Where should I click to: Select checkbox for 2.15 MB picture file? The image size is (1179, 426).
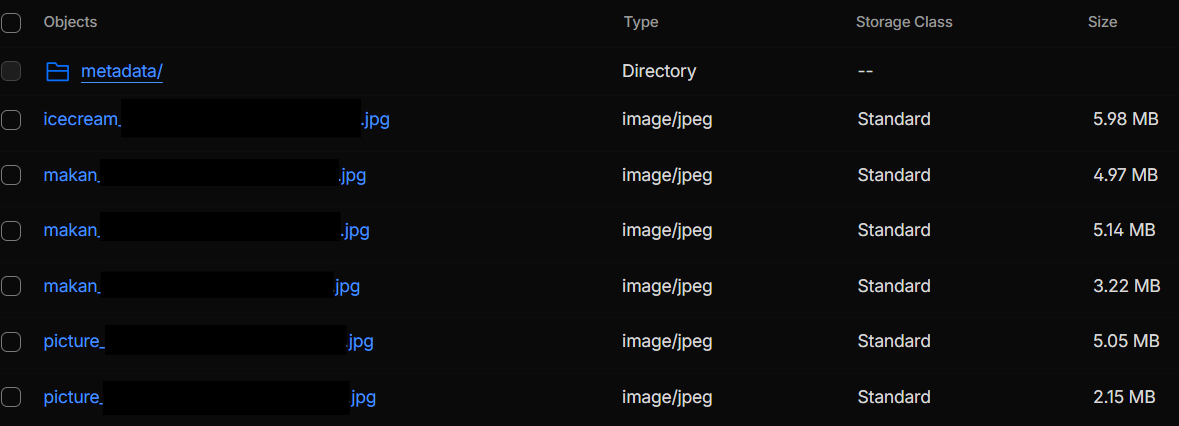[11, 397]
